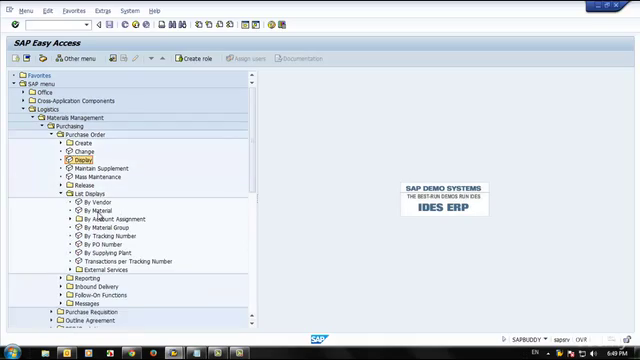Click the SAP Menu icon
The image size is (640, 360).
[x=27, y=58]
